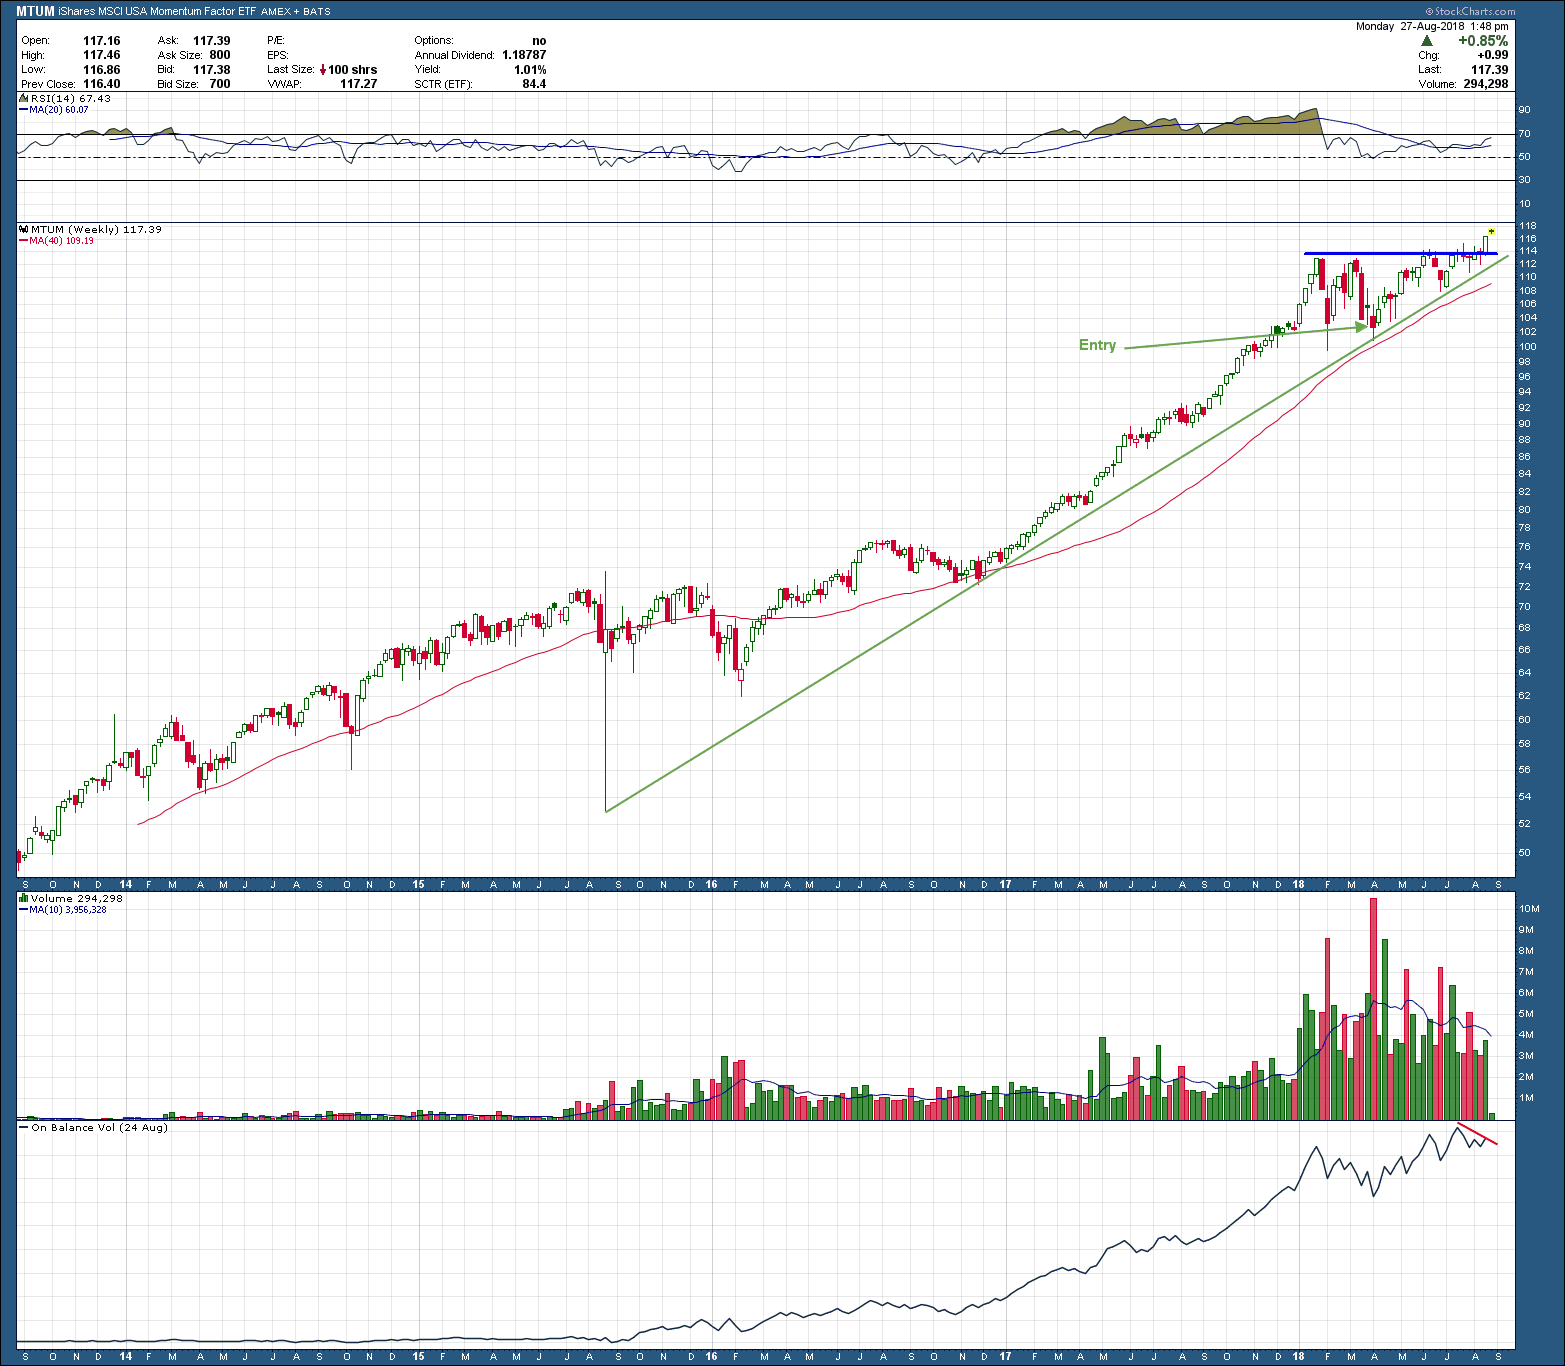Click the red down arrow beside 100 shrs

tap(323, 70)
